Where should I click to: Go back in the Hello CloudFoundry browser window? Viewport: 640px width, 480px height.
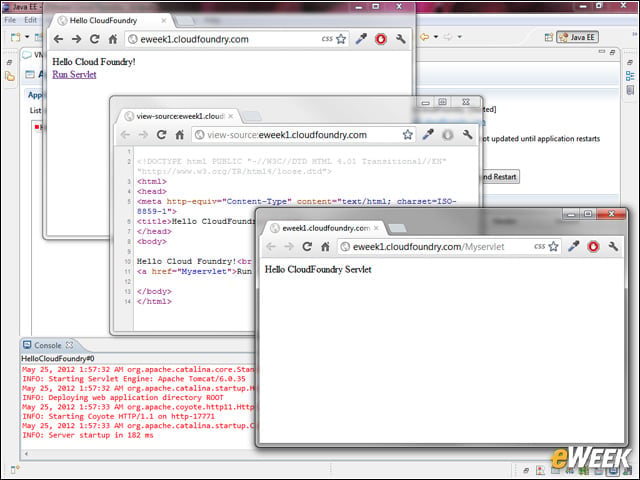click(x=58, y=39)
